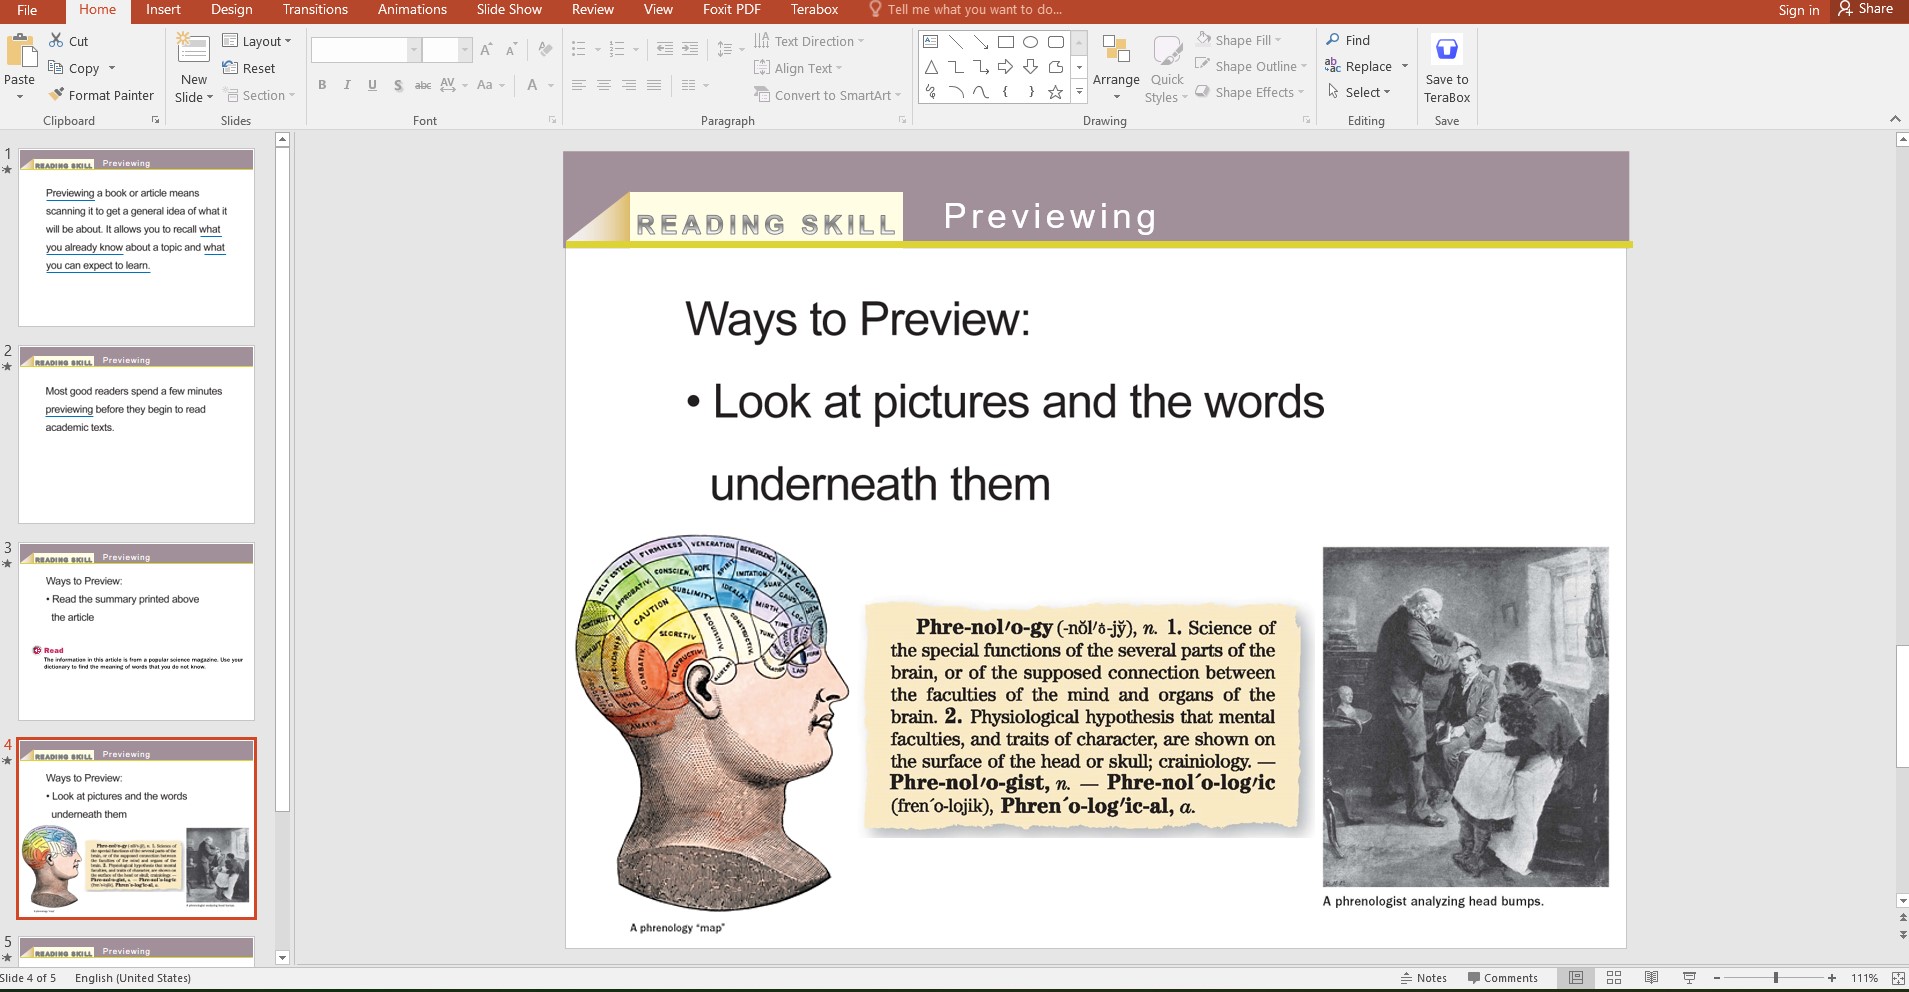Toggle underline formatting
This screenshot has width=1909, height=992.
(x=371, y=85)
